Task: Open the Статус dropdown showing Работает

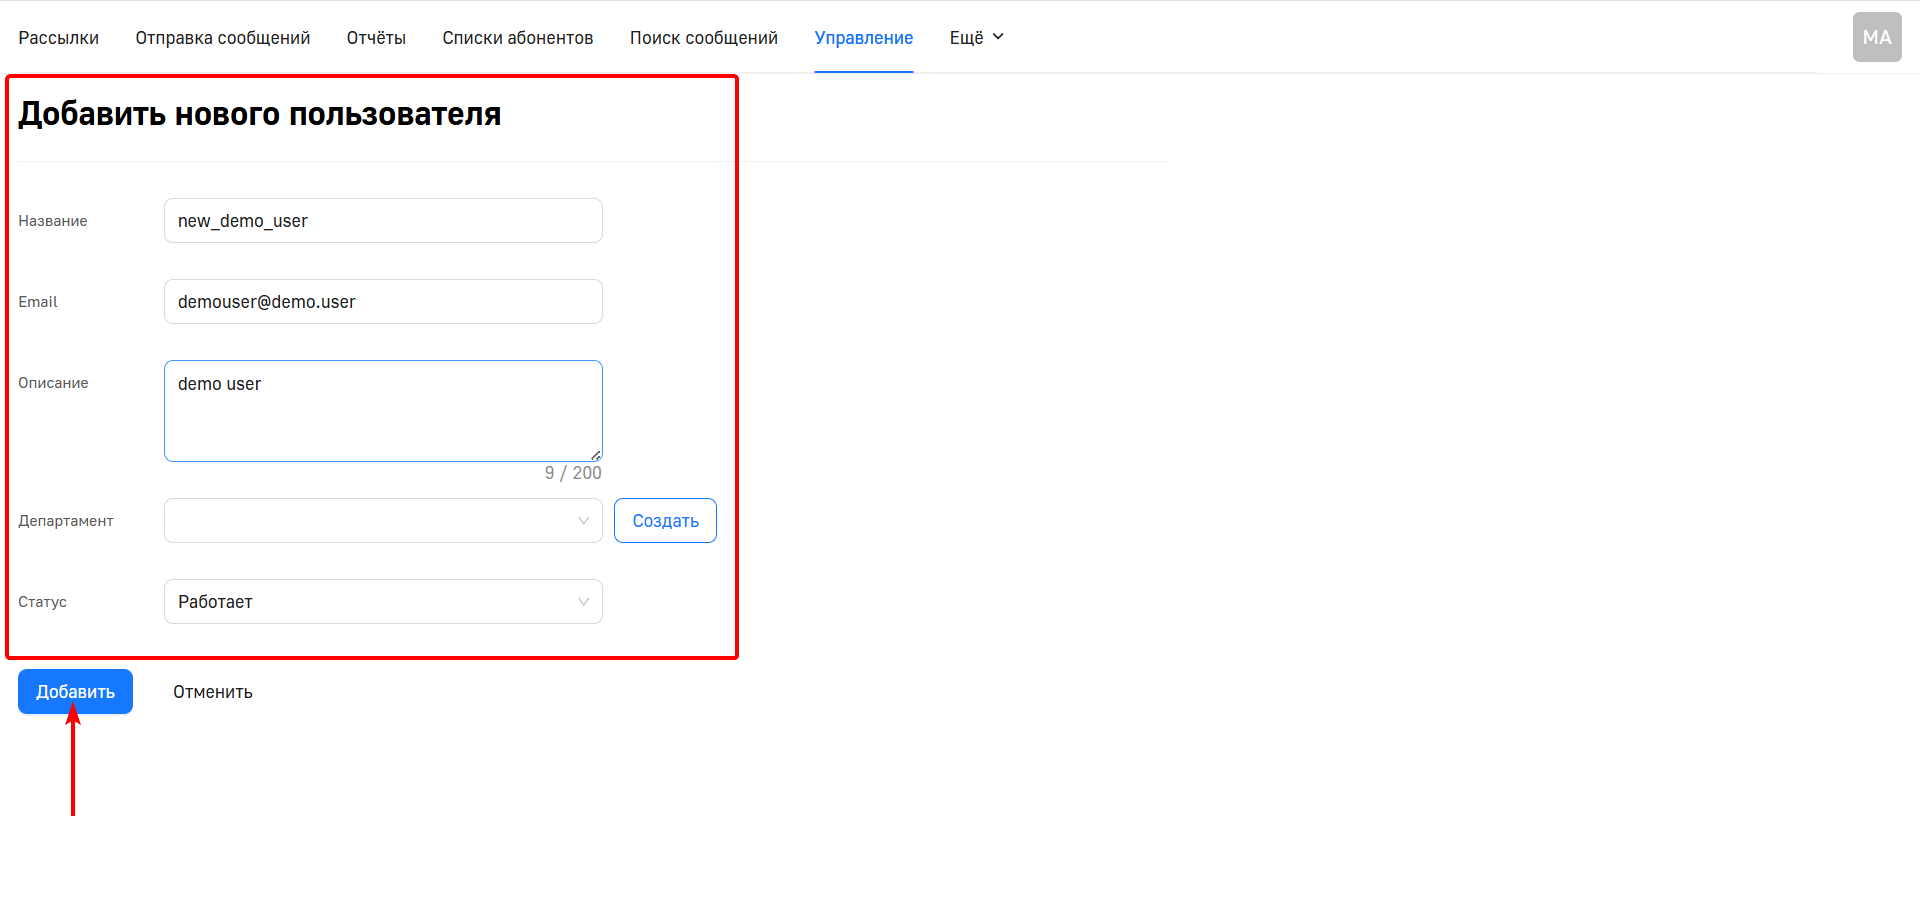Action: 383,602
